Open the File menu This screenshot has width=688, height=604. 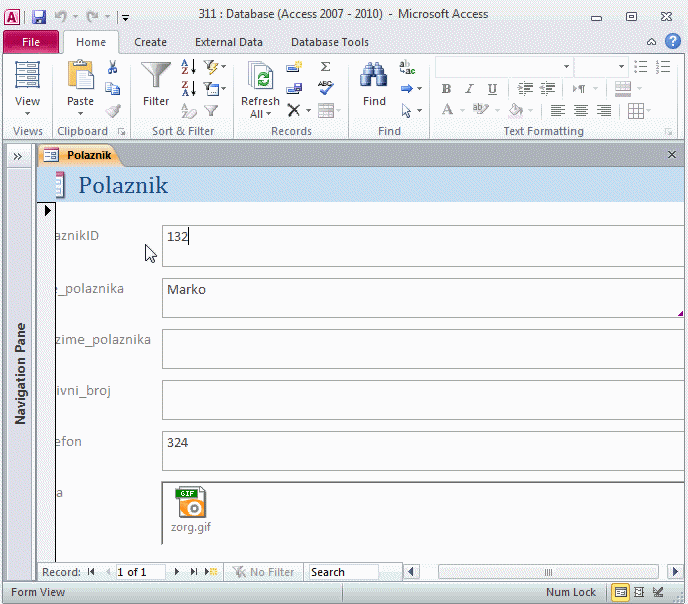[31, 42]
